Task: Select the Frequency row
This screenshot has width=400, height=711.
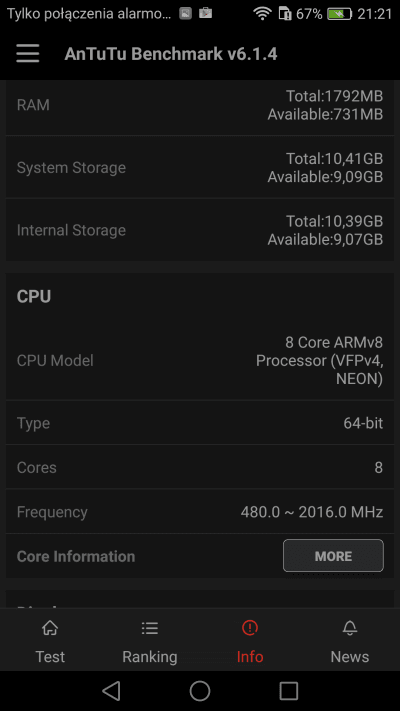Action: coord(200,512)
